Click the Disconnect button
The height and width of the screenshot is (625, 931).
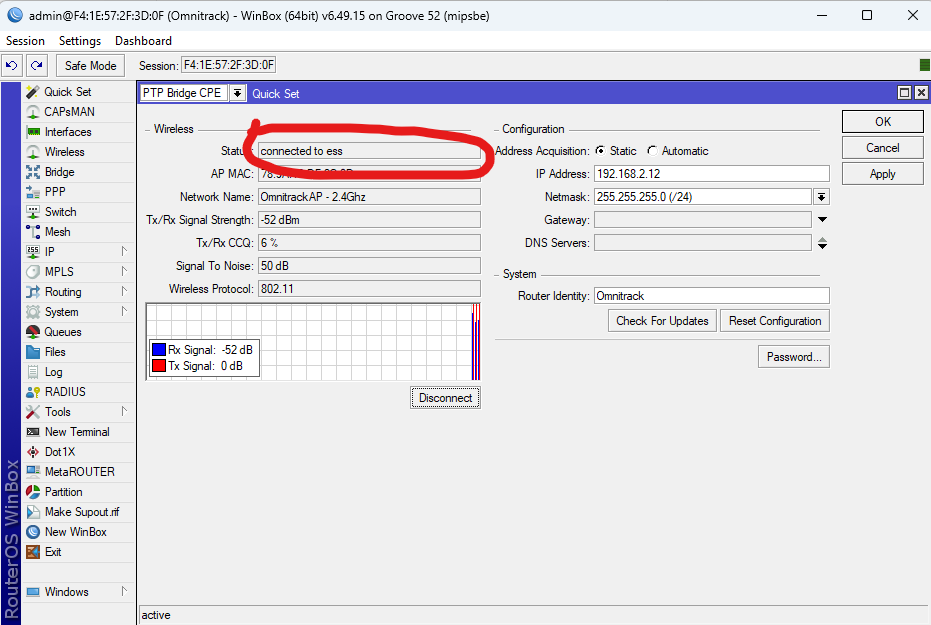(x=445, y=398)
